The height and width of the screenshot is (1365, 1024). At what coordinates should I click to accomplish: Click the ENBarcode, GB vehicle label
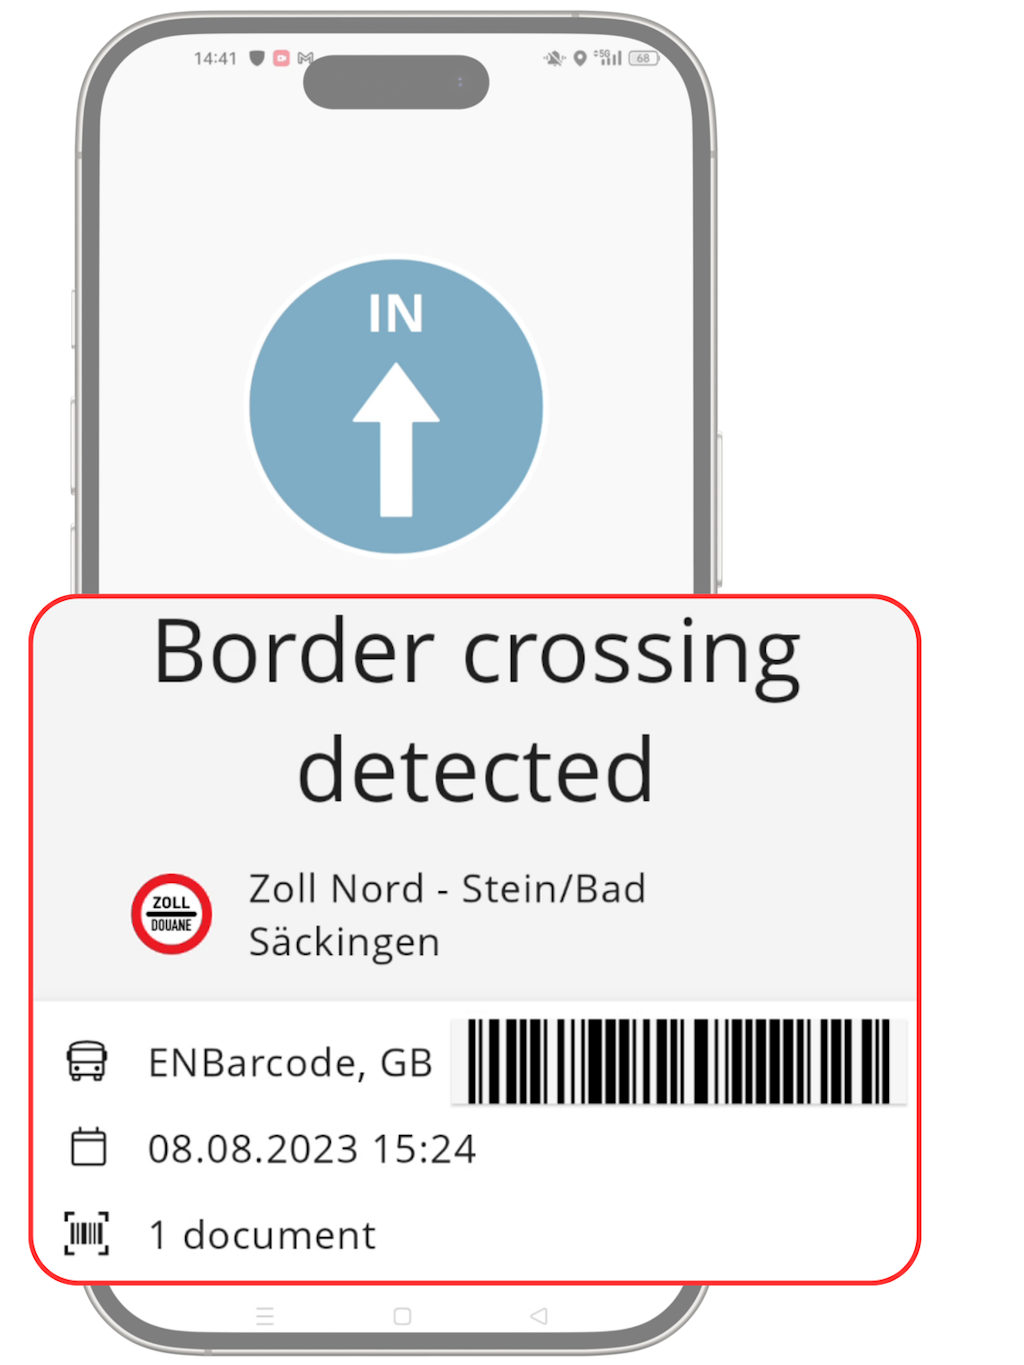point(290,1062)
